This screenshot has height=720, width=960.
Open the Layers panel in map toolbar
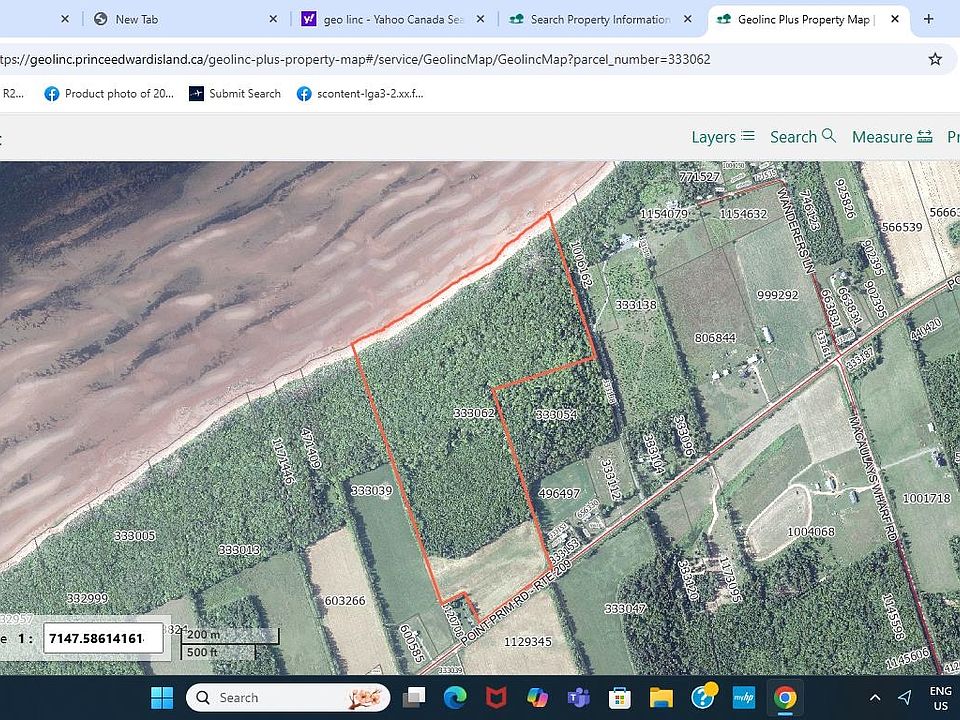[722, 137]
